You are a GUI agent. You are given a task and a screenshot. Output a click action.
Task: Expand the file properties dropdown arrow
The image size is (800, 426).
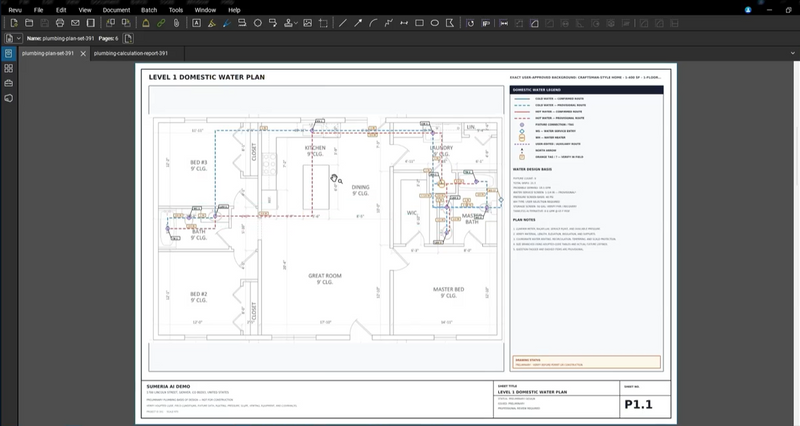tap(19, 38)
